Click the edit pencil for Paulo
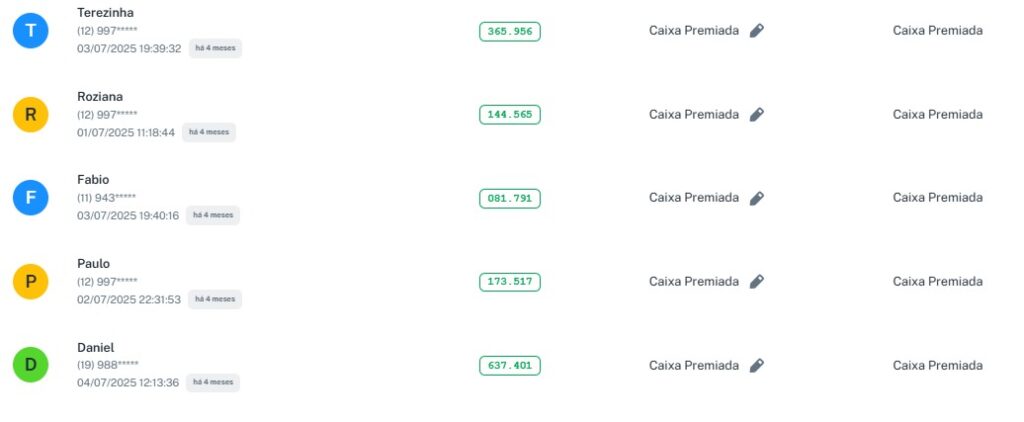The image size is (1024, 422). [757, 282]
